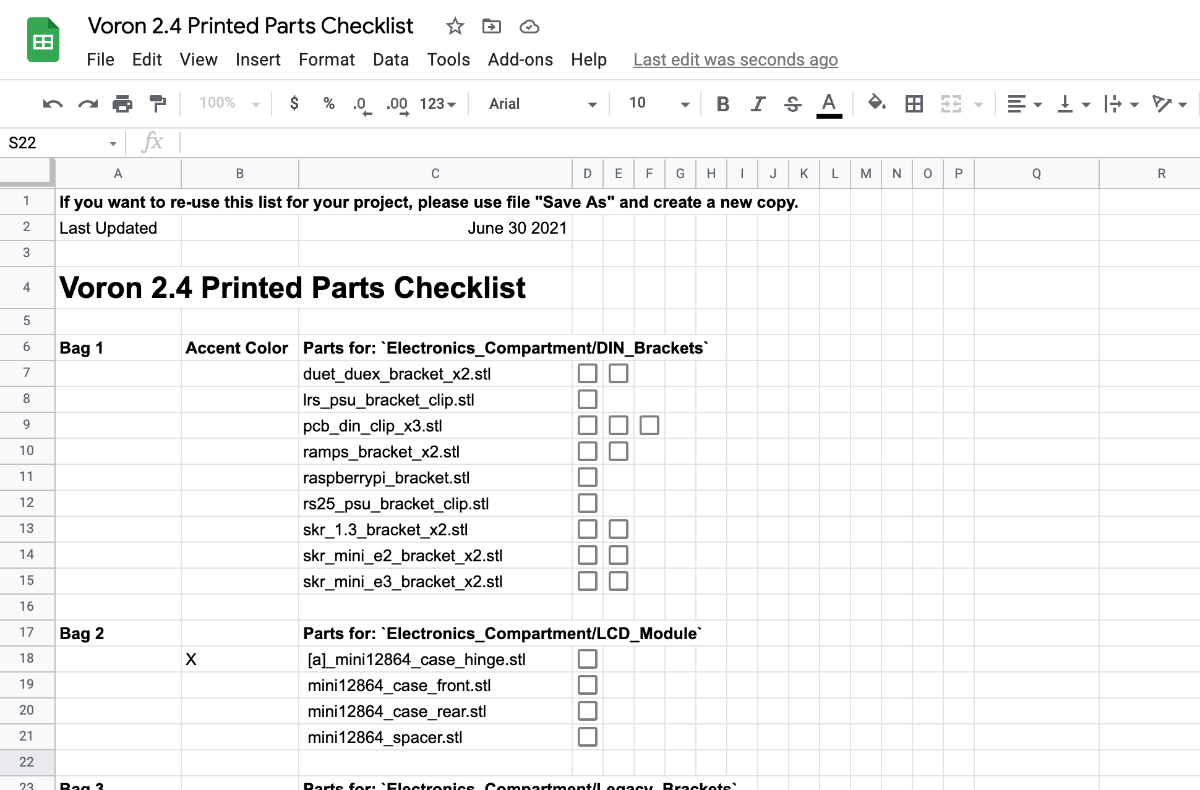
Task: Select the 'Accent Color' header cell
Action: click(x=240, y=348)
